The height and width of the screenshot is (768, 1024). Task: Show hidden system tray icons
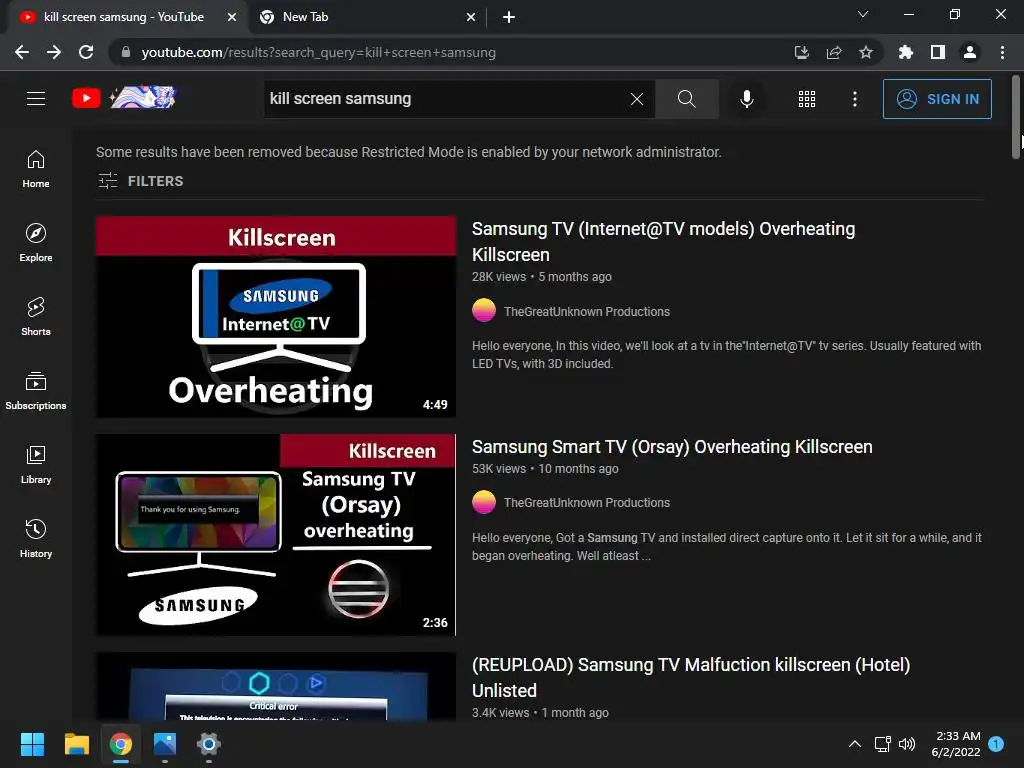click(x=854, y=744)
